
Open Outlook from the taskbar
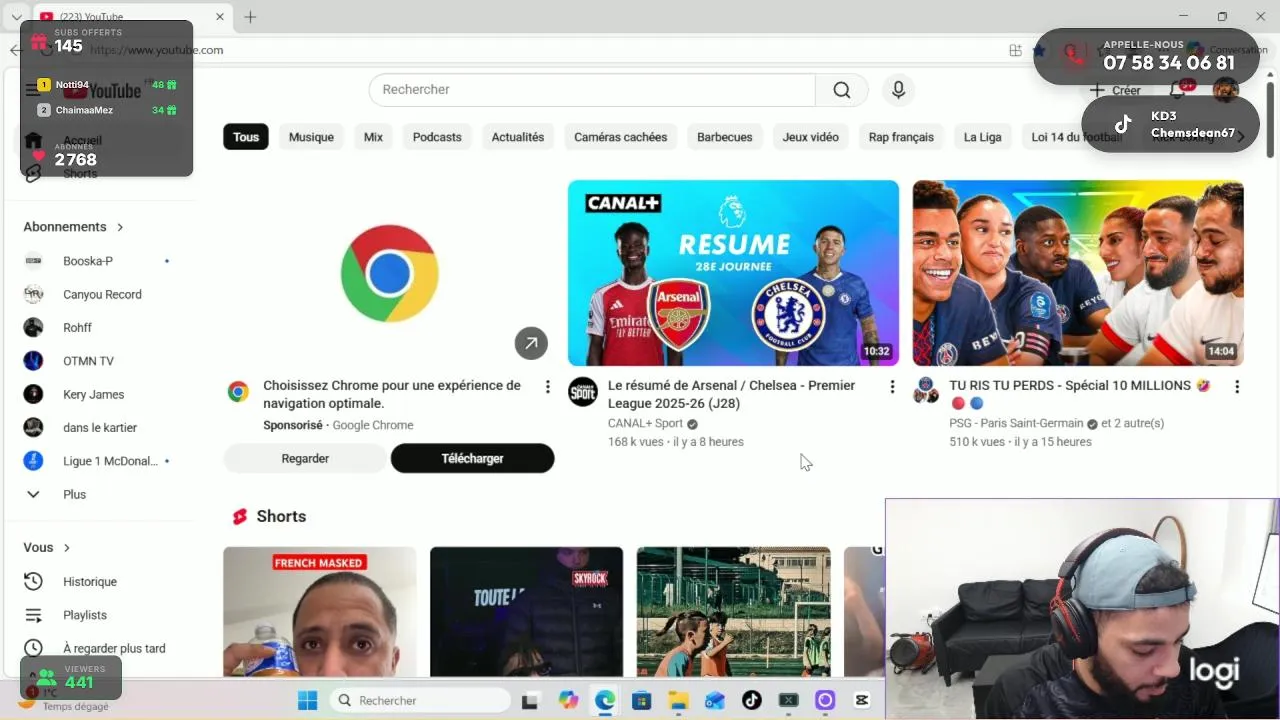715,701
